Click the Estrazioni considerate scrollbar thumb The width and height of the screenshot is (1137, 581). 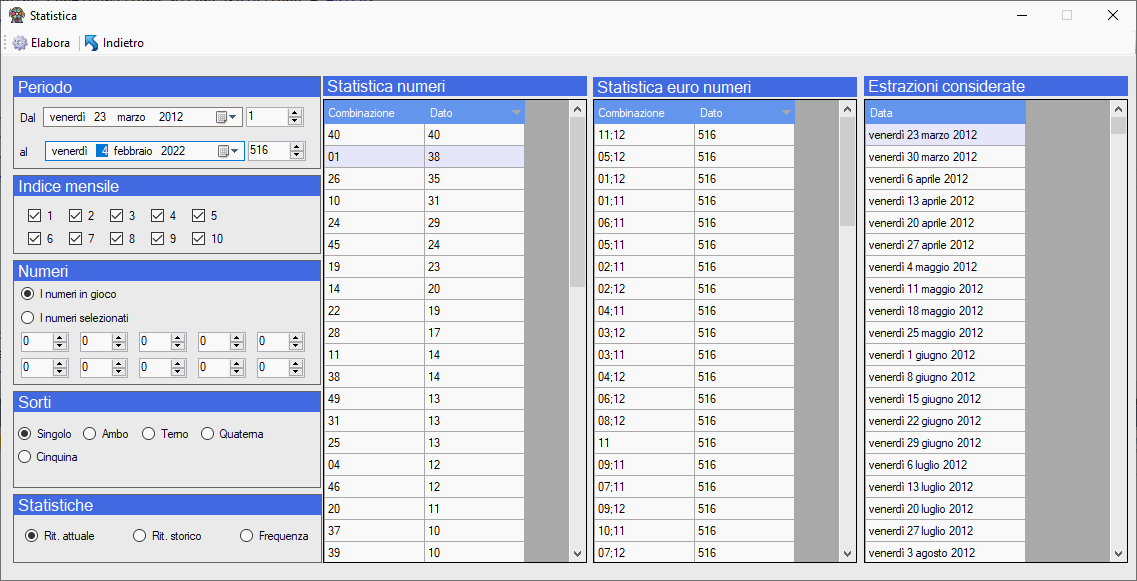pyautogui.click(x=1118, y=125)
